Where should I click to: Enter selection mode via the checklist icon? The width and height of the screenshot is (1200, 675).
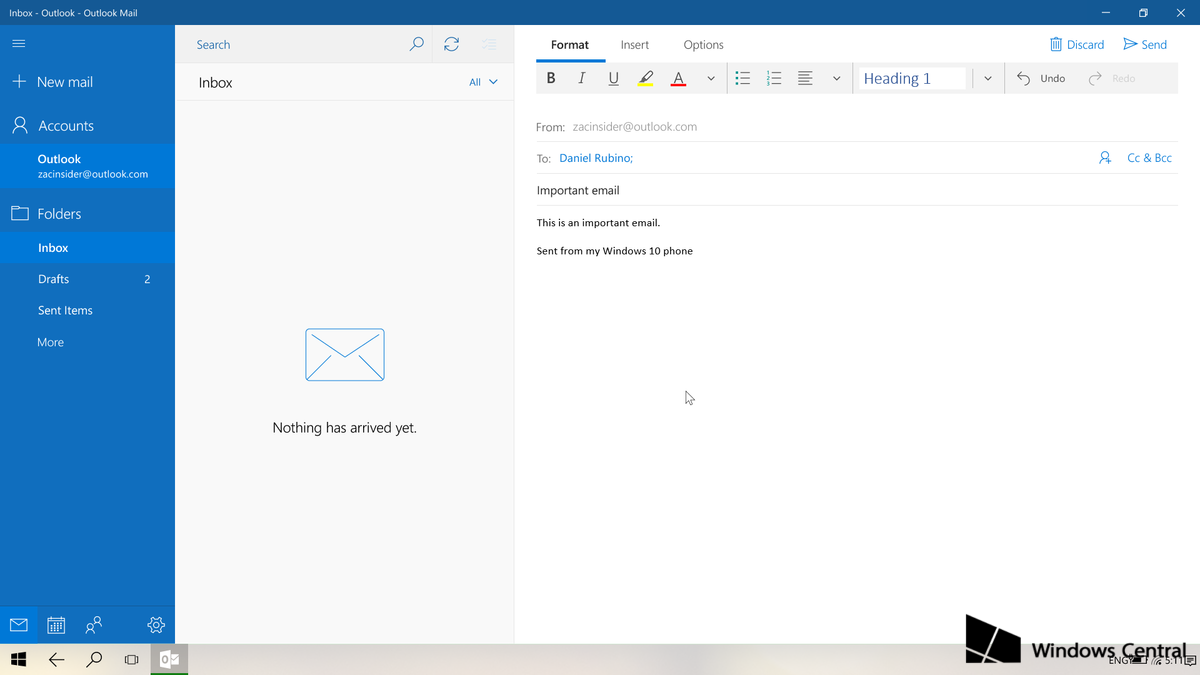pyautogui.click(x=488, y=44)
